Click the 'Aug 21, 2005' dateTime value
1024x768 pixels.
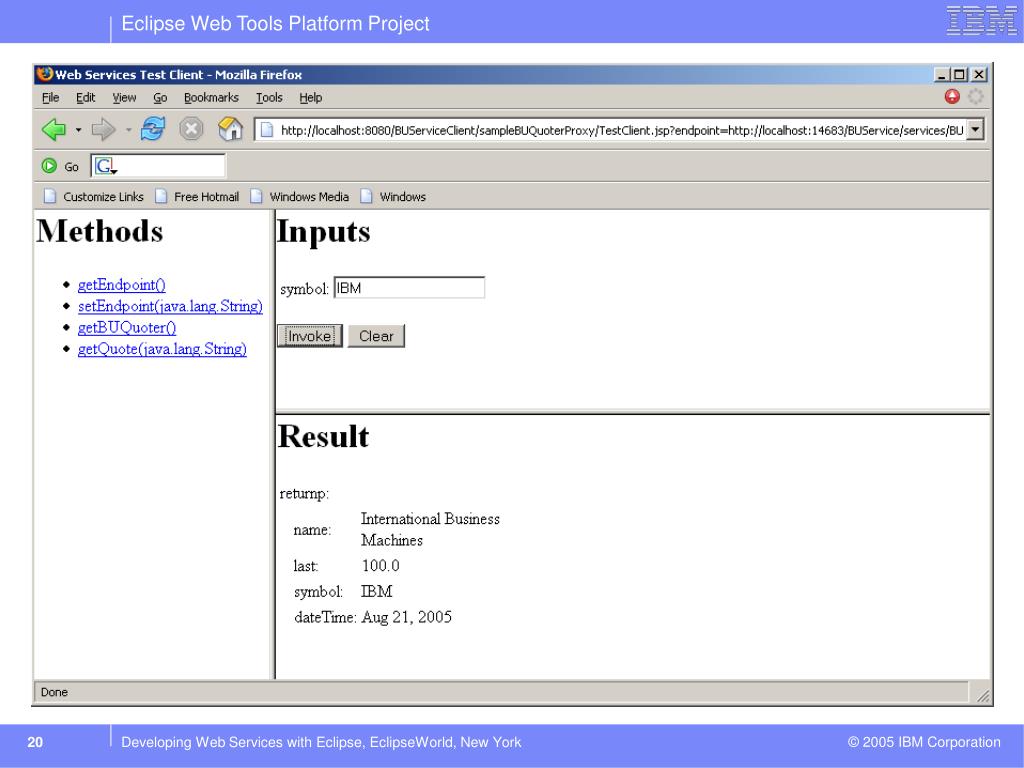(x=406, y=617)
